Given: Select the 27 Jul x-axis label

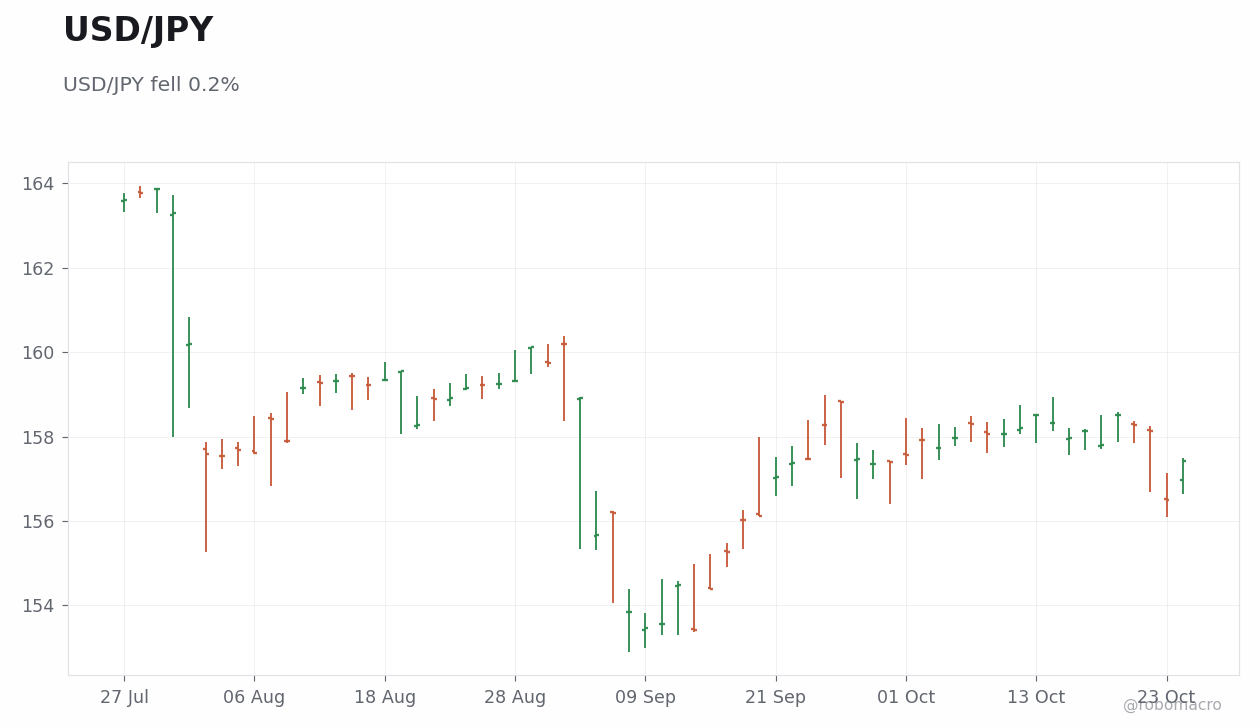Looking at the screenshot, I should point(124,697).
